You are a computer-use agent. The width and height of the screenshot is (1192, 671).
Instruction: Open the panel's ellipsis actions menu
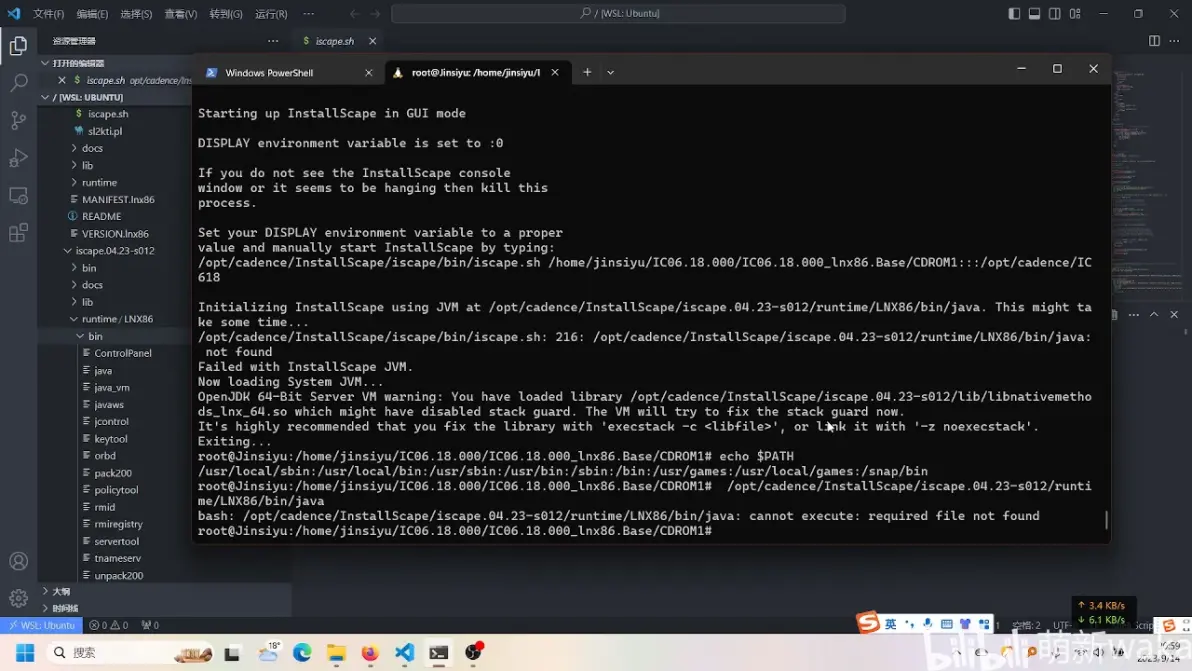point(1133,315)
